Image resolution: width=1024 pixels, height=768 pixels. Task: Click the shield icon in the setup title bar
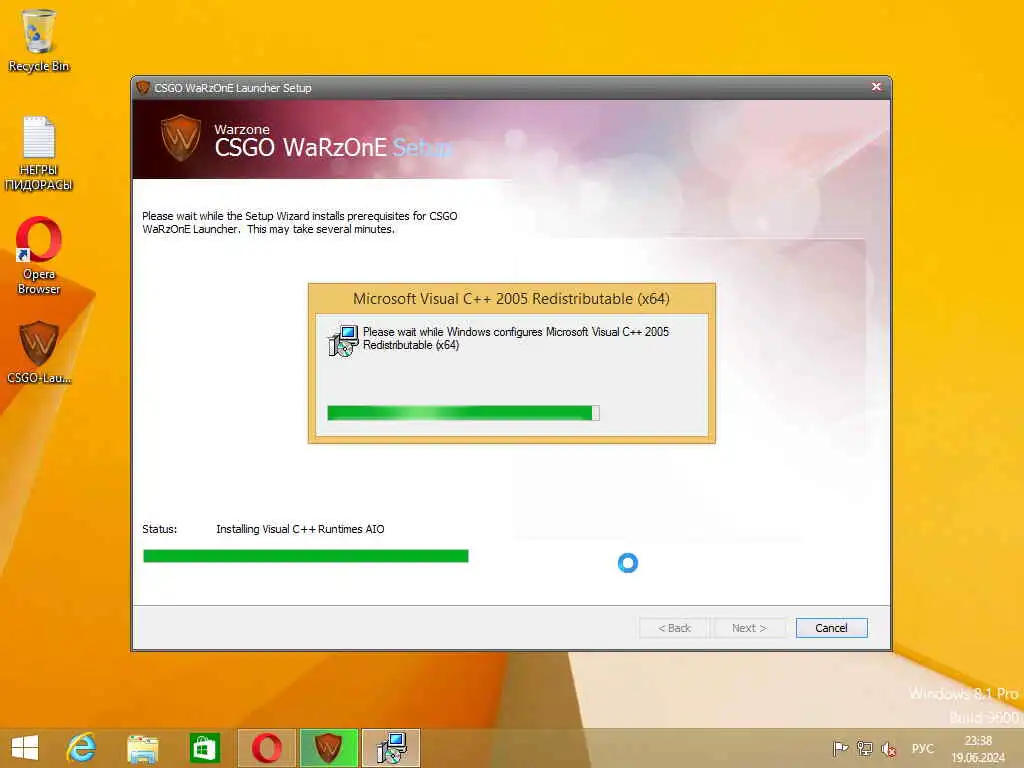tap(143, 88)
